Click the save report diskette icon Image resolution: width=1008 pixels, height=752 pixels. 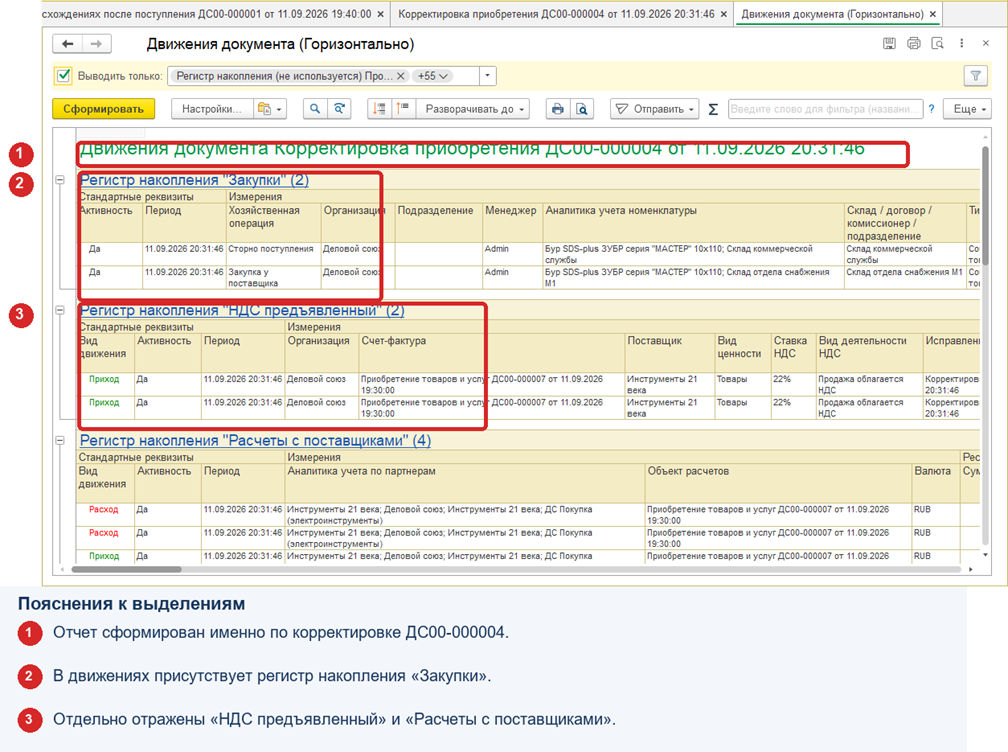pyautogui.click(x=889, y=44)
